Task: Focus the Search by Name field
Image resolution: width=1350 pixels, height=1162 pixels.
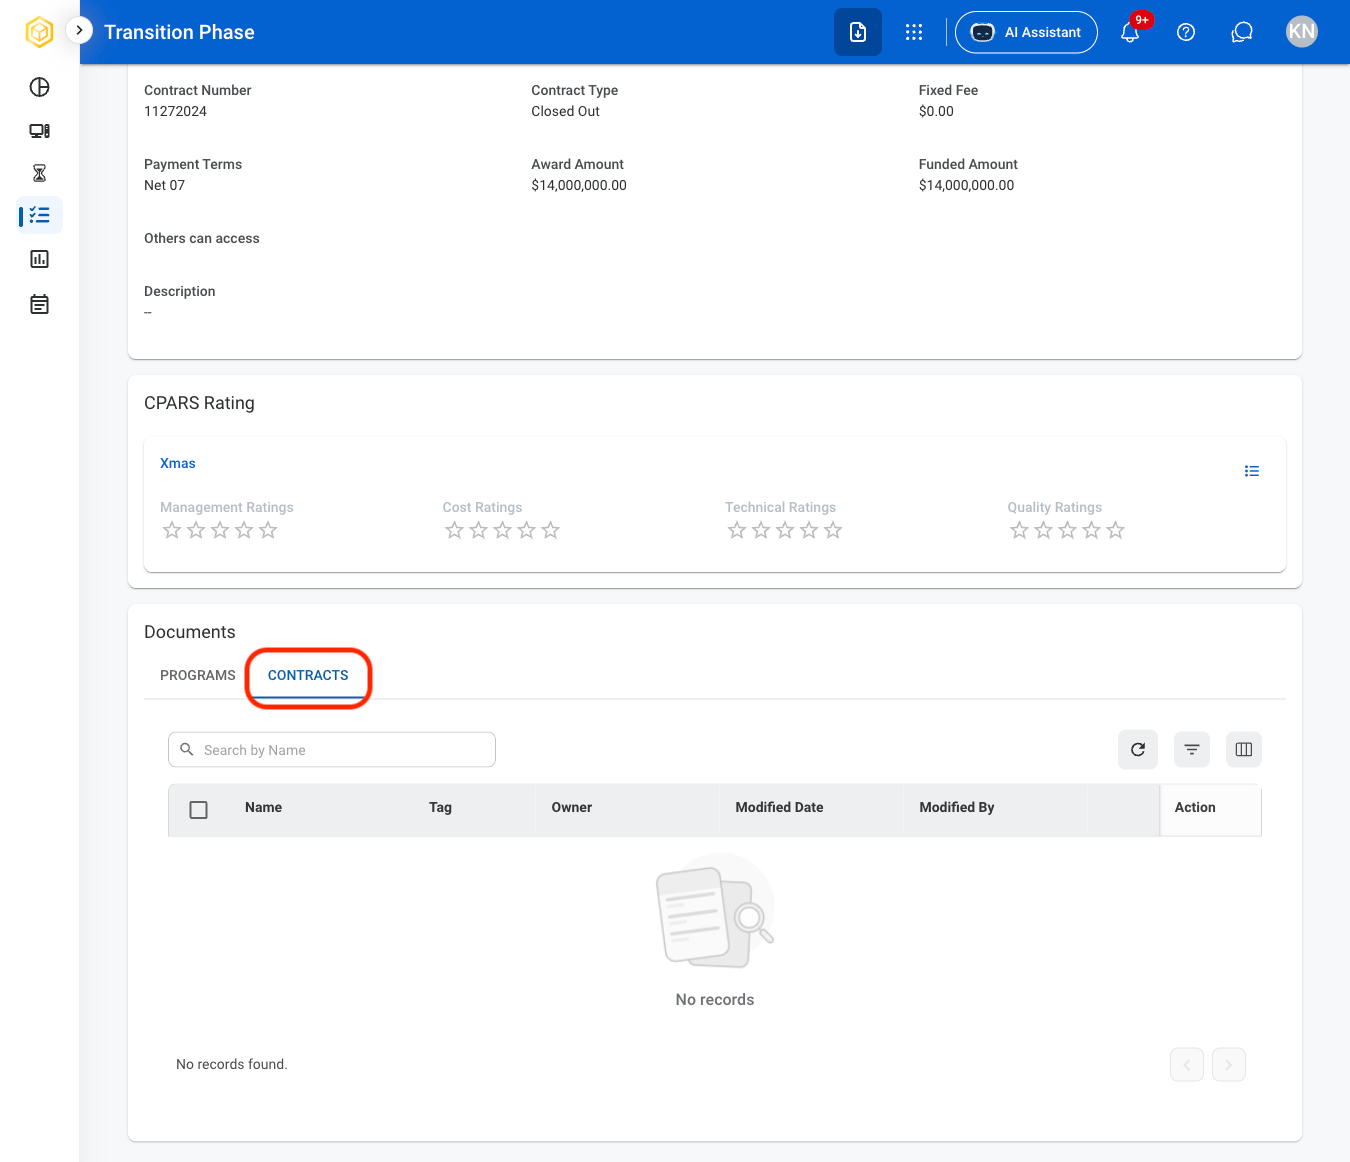Action: point(332,750)
